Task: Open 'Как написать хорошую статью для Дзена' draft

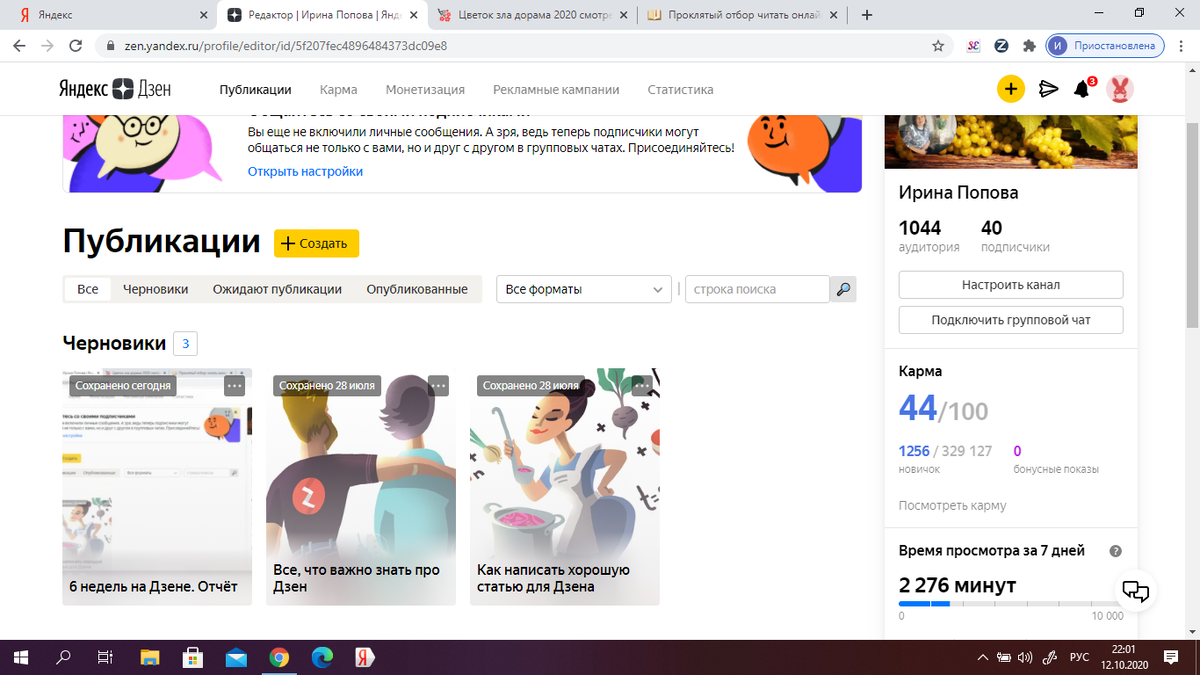Action: (x=565, y=486)
